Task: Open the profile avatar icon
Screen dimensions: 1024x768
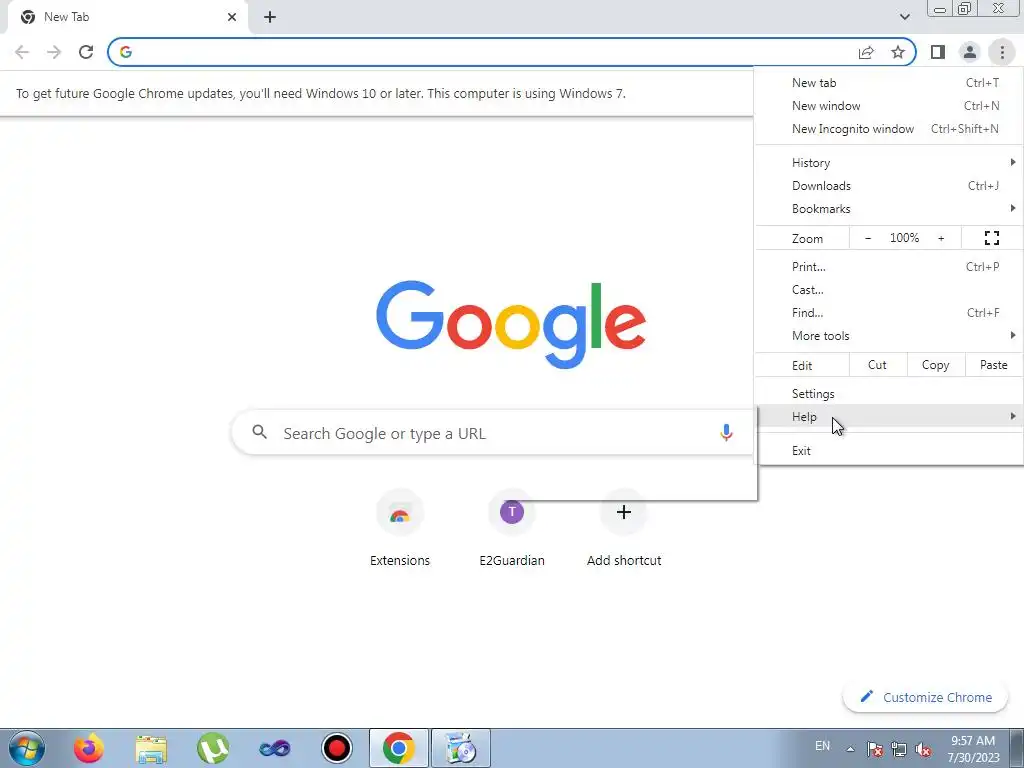Action: (x=970, y=52)
